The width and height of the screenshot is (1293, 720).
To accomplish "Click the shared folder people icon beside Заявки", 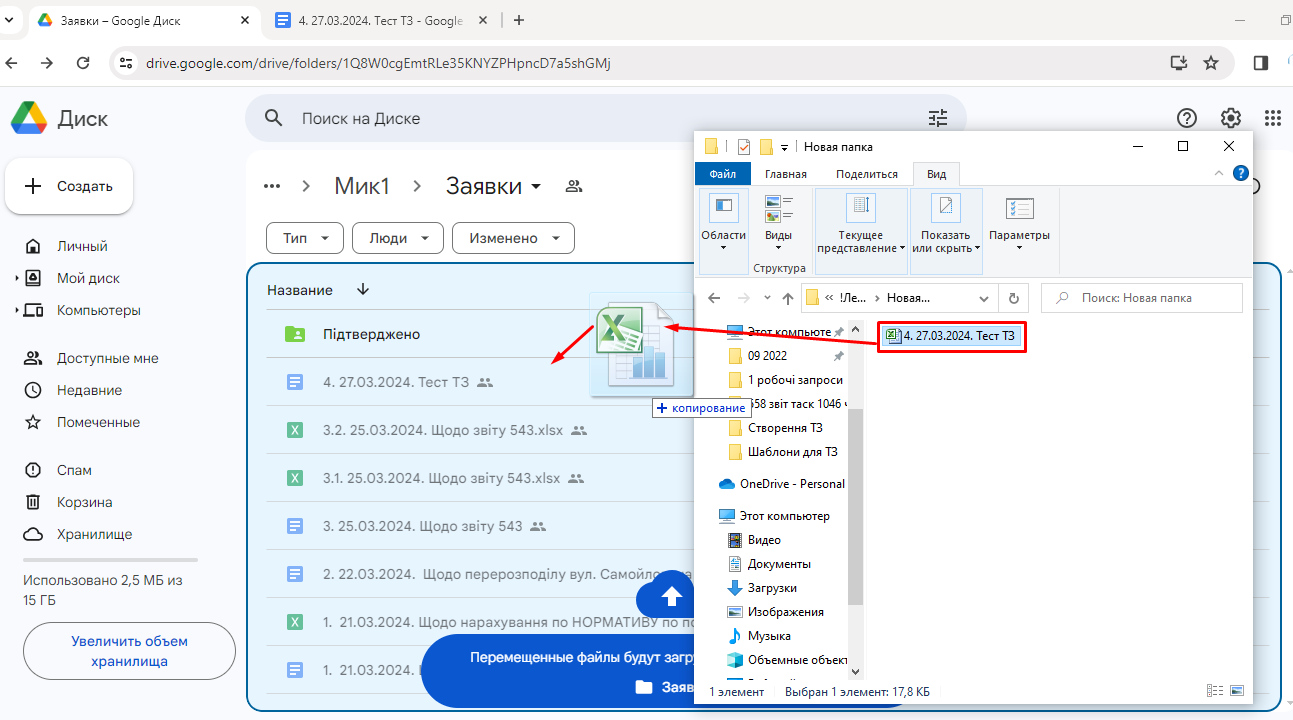I will coord(573,186).
